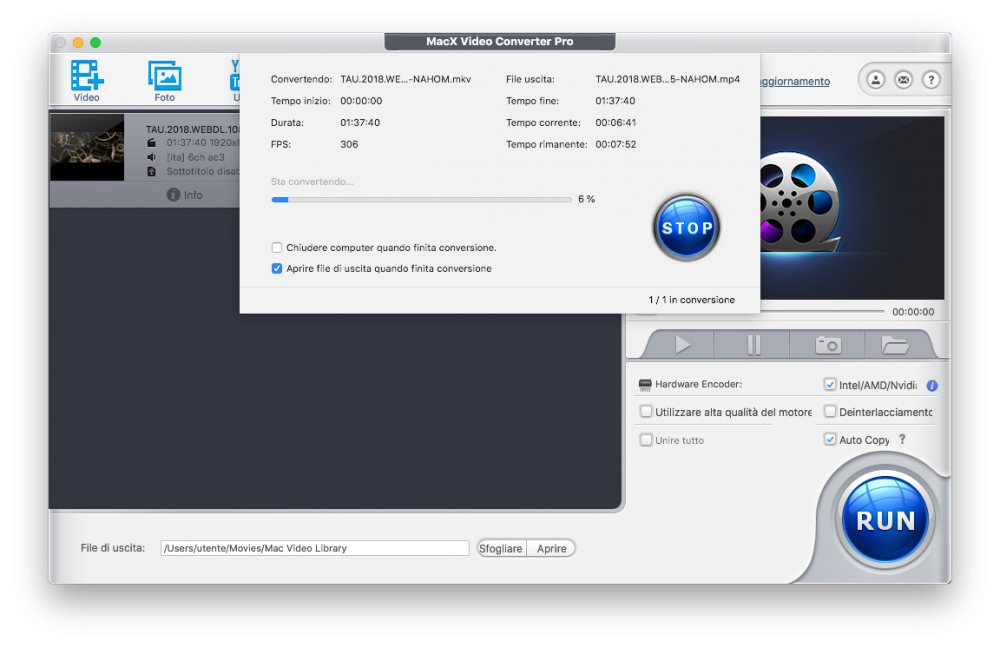Click the help question mark icon
This screenshot has width=1000, height=648.
pos(931,80)
